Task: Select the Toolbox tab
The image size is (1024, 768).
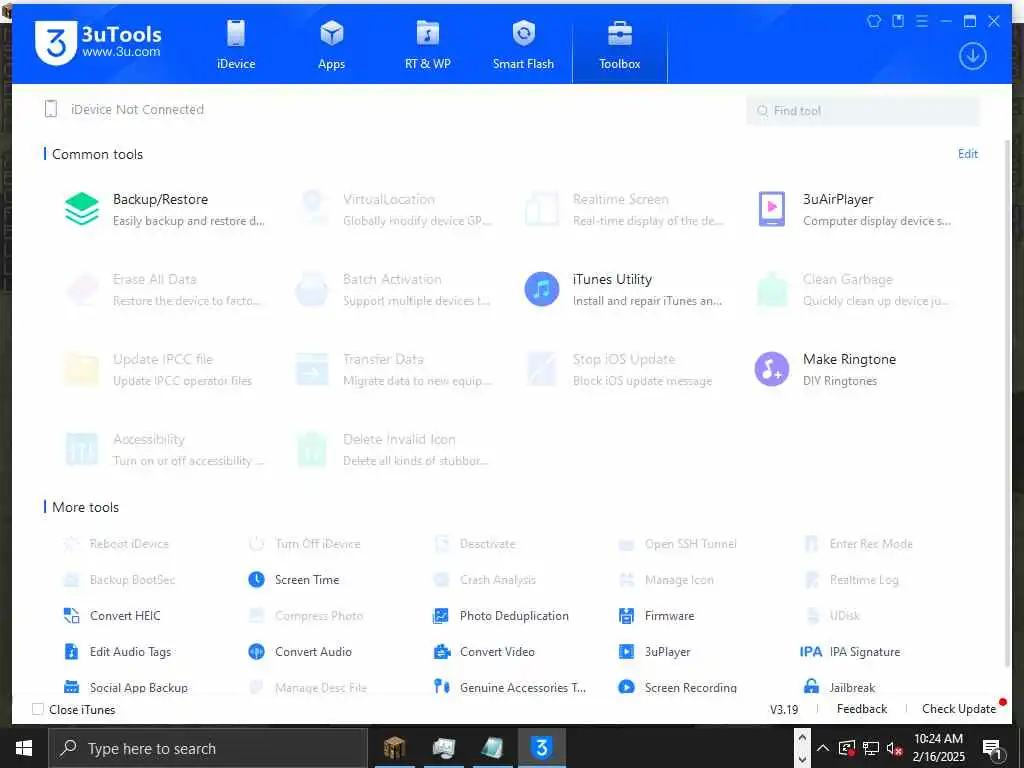Action: [620, 44]
